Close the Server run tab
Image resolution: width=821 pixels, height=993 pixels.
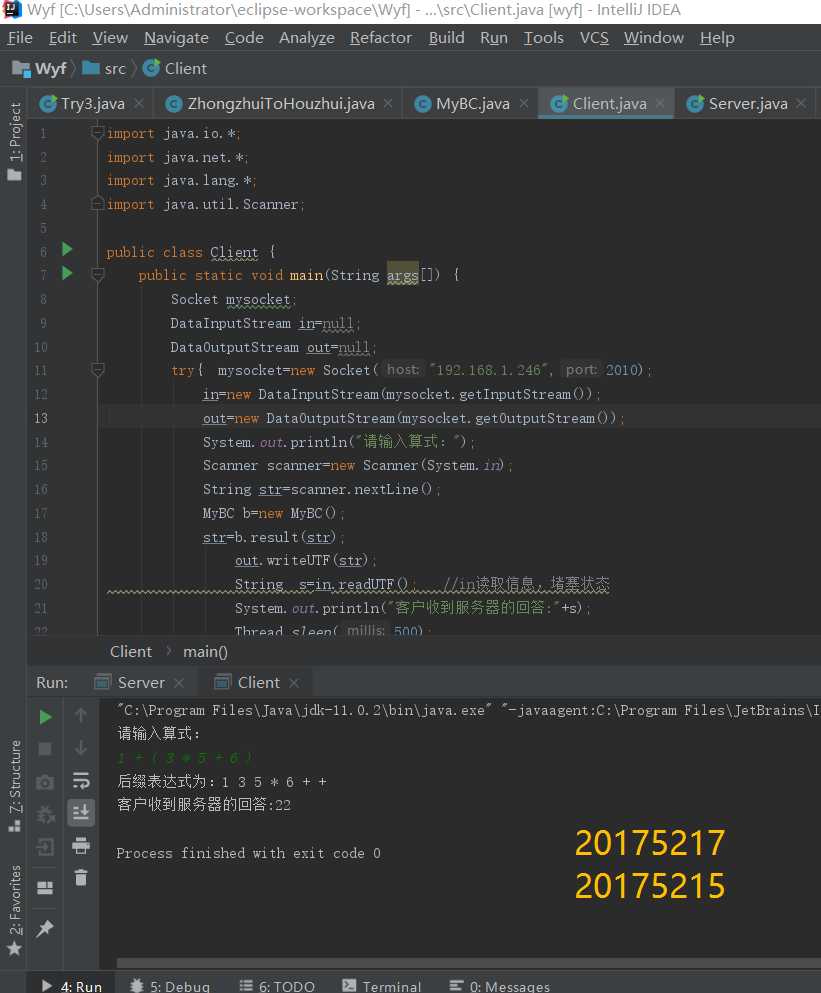pos(179,683)
